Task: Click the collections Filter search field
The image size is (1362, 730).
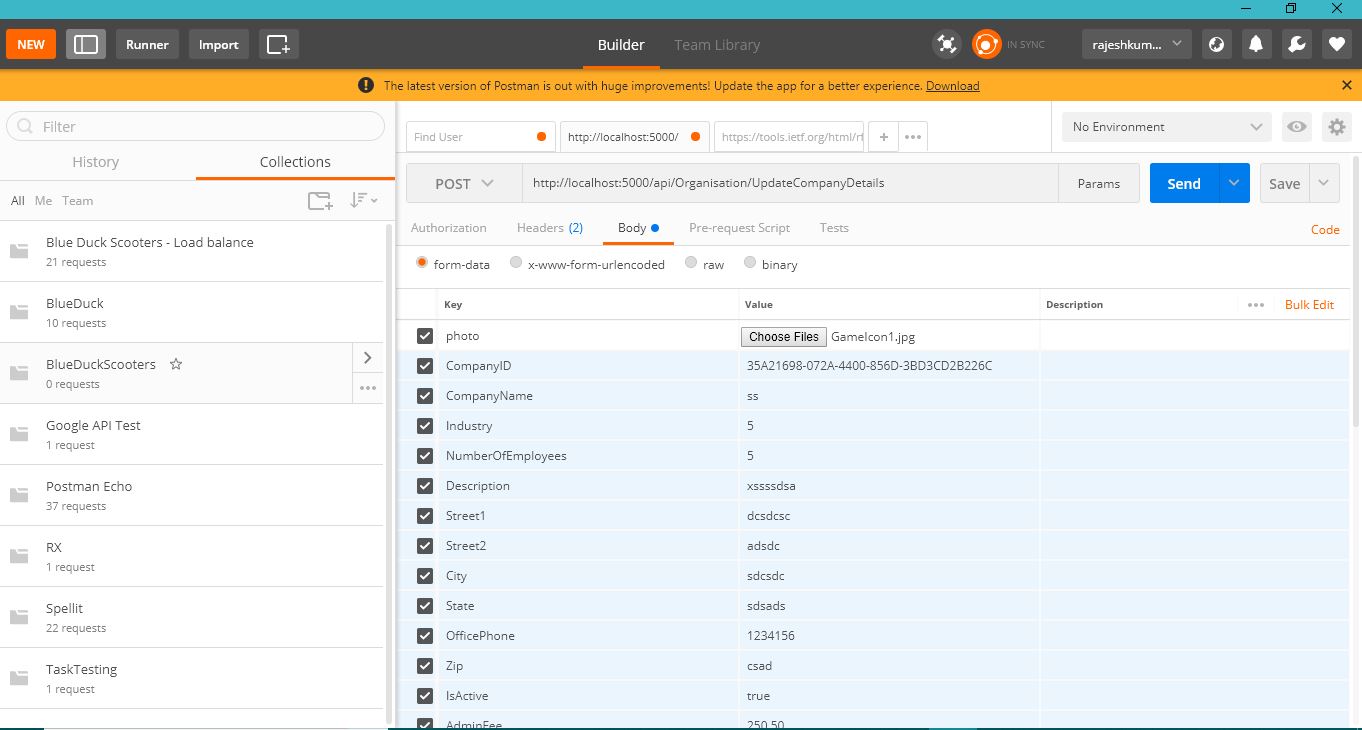Action: pos(196,127)
